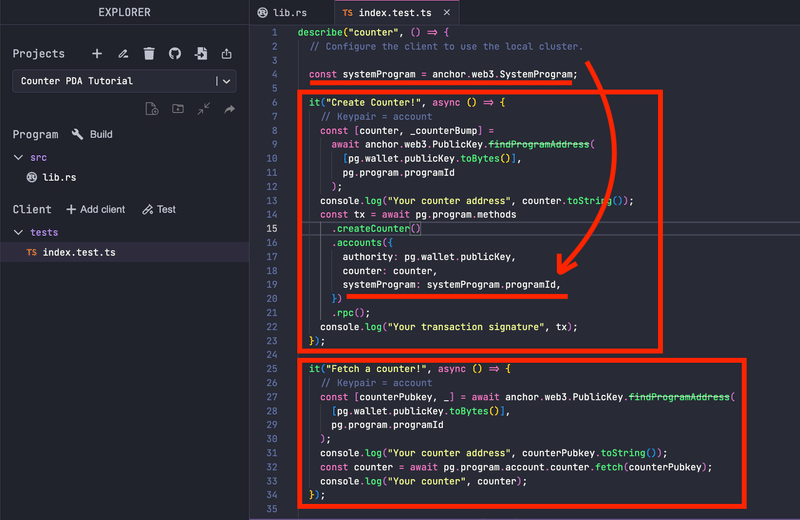Click the Projects section label
This screenshot has height=520, width=800.
(38, 54)
